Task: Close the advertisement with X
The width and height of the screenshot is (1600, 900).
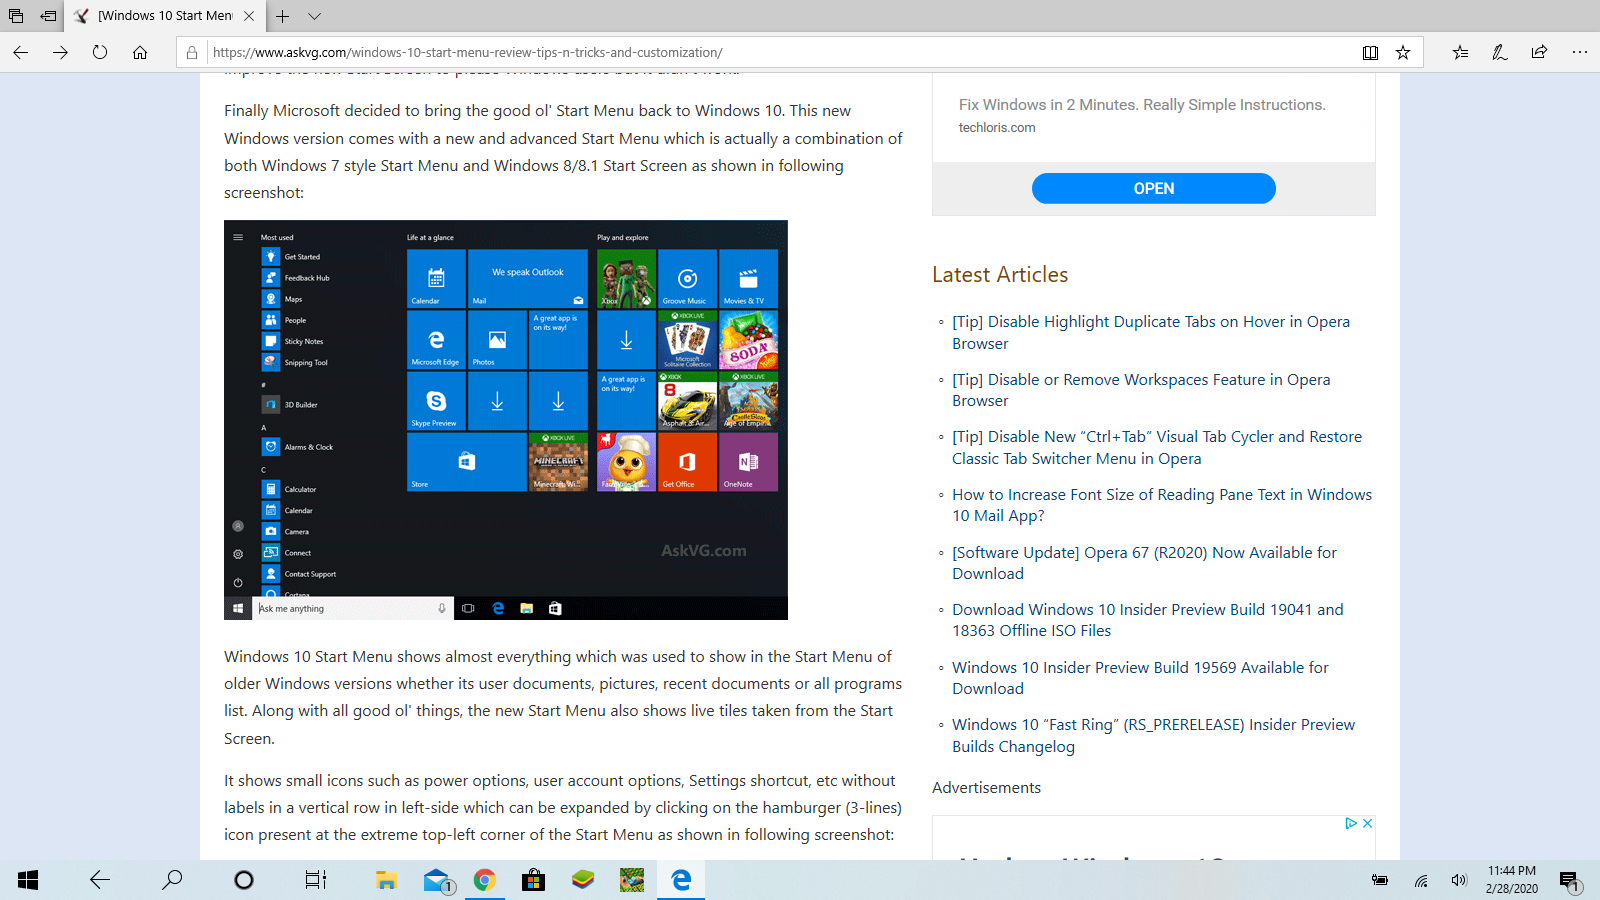Action: pyautogui.click(x=1367, y=823)
